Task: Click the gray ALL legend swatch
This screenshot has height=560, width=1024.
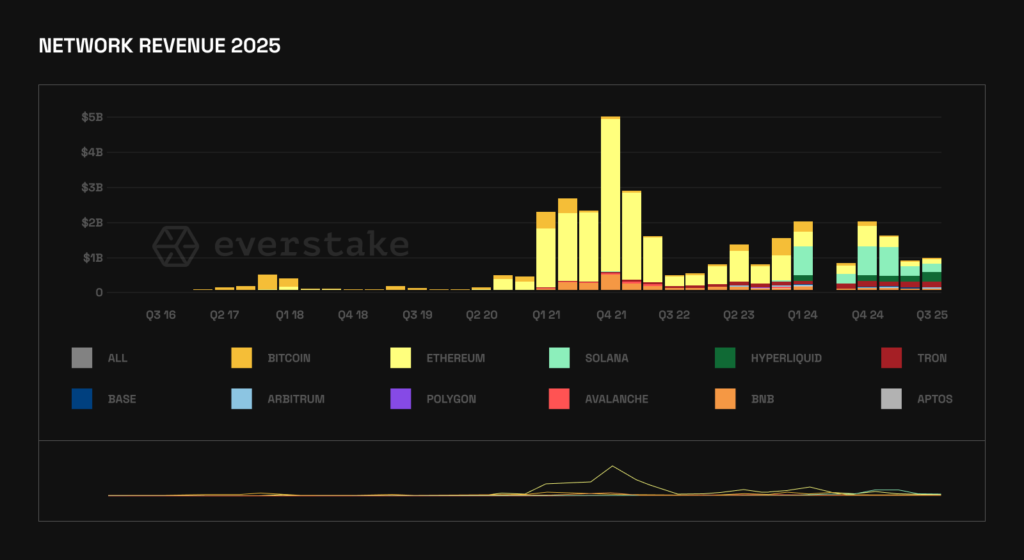Action: (82, 358)
